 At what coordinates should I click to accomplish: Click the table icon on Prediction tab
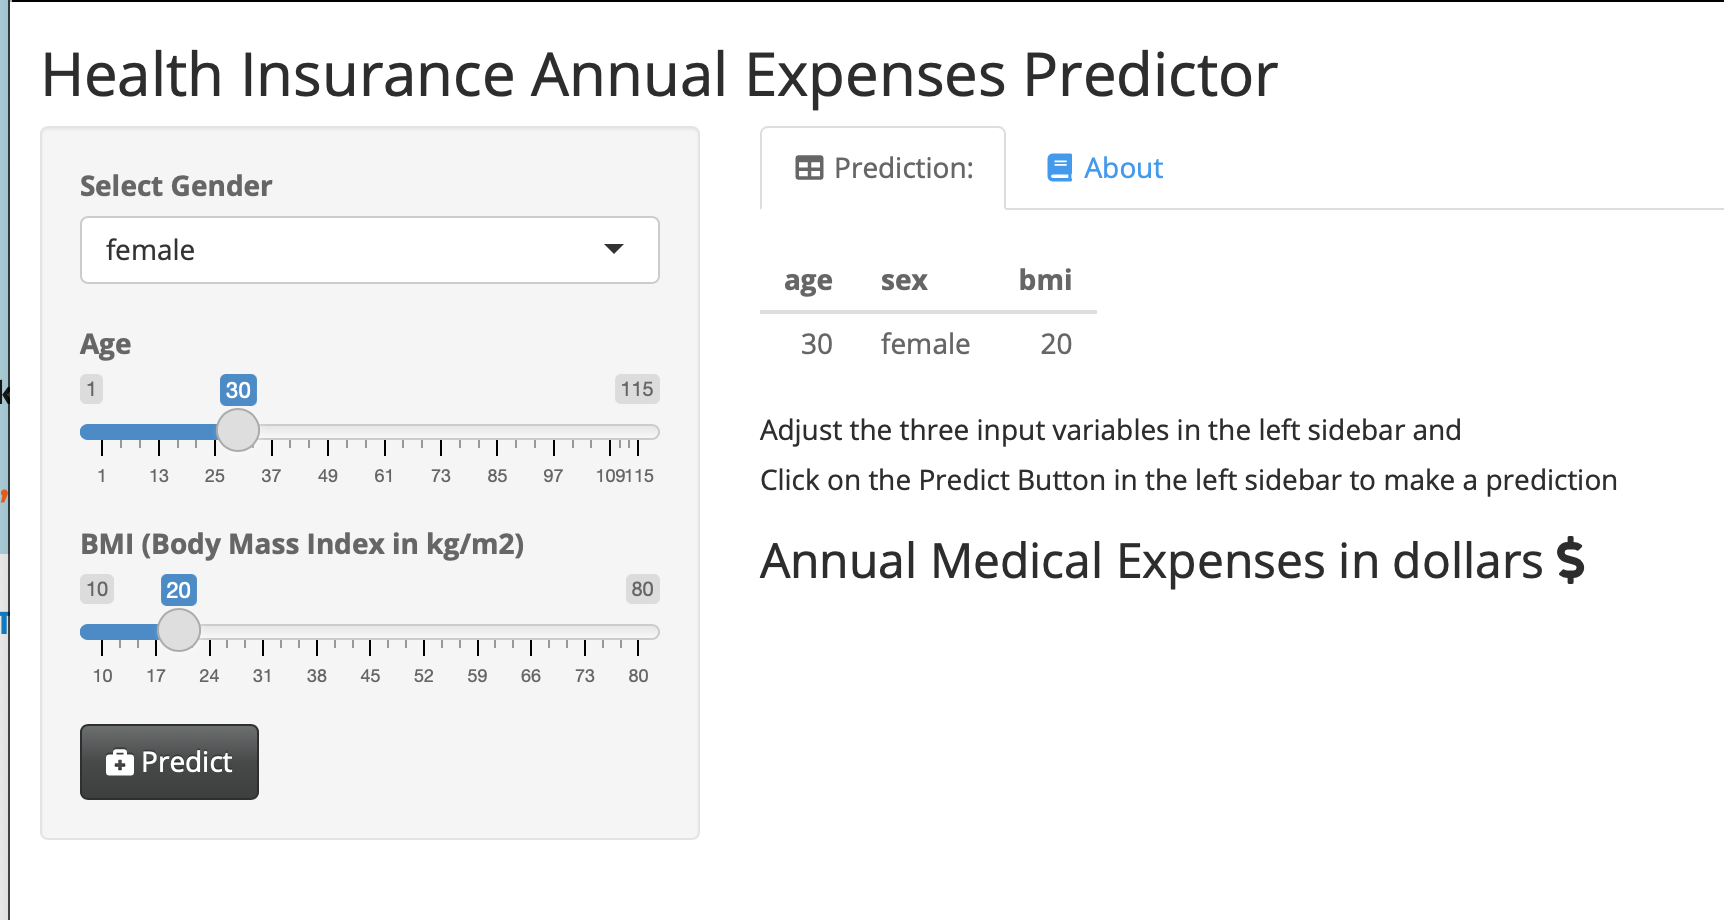point(807,168)
